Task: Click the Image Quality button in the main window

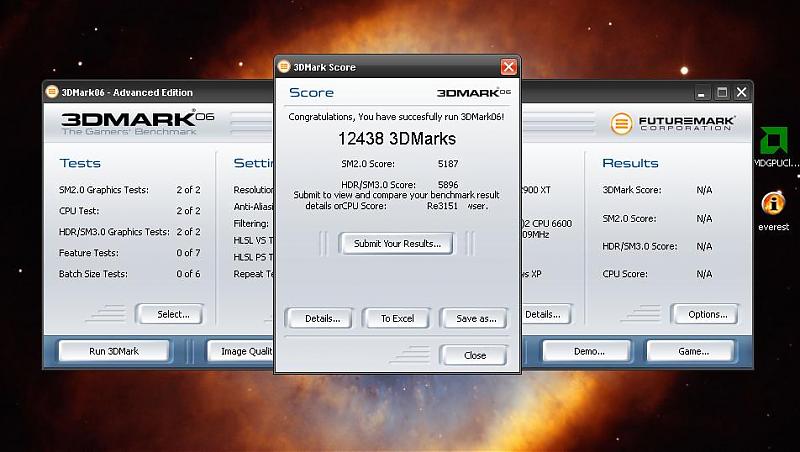Action: [x=241, y=351]
